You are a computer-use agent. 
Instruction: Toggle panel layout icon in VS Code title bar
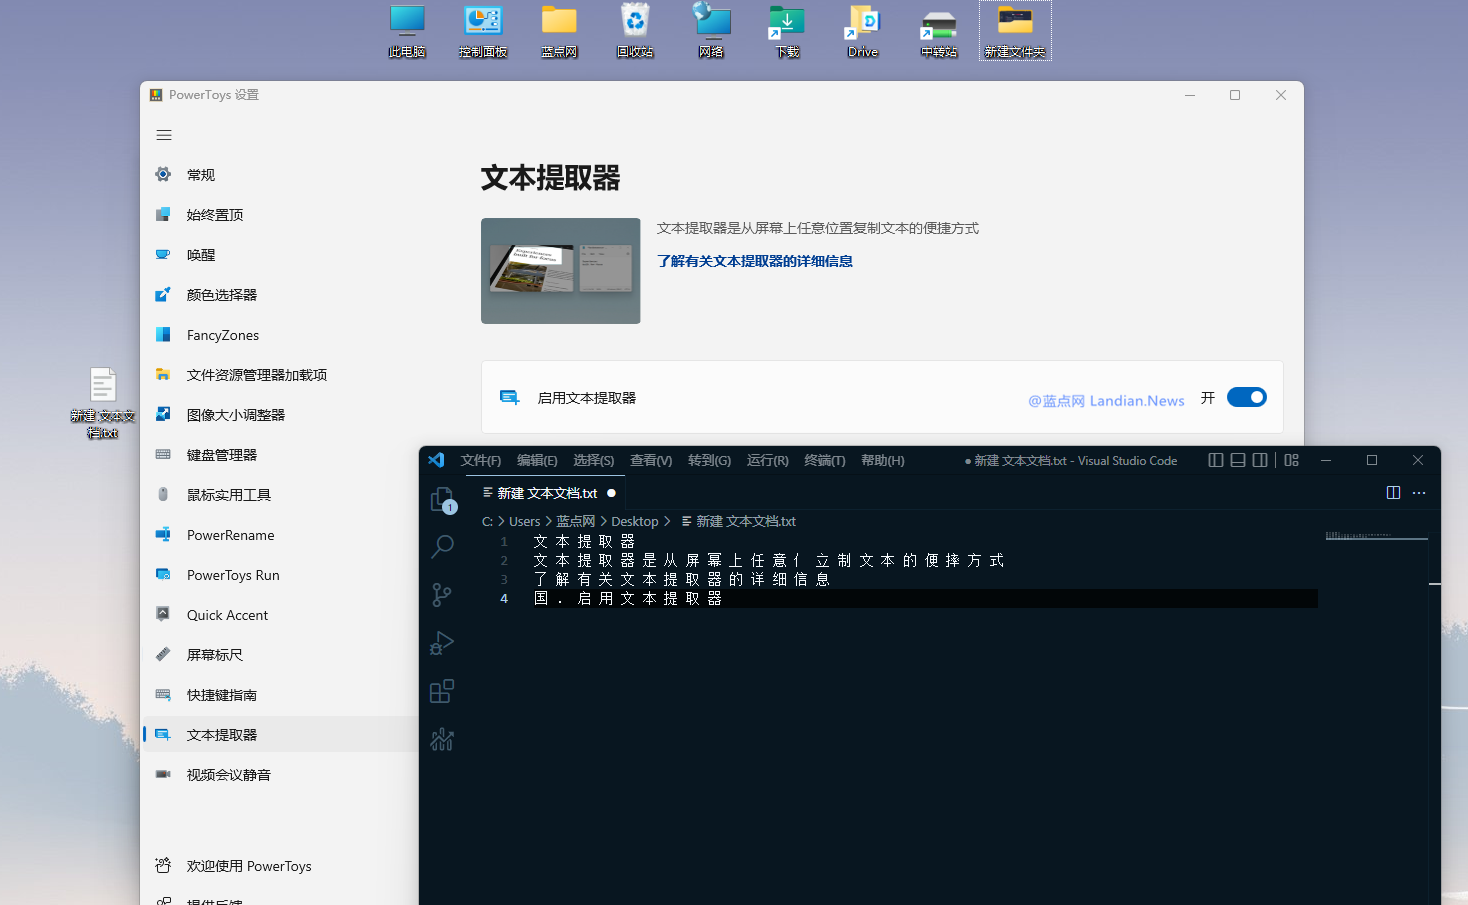pyautogui.click(x=1238, y=460)
